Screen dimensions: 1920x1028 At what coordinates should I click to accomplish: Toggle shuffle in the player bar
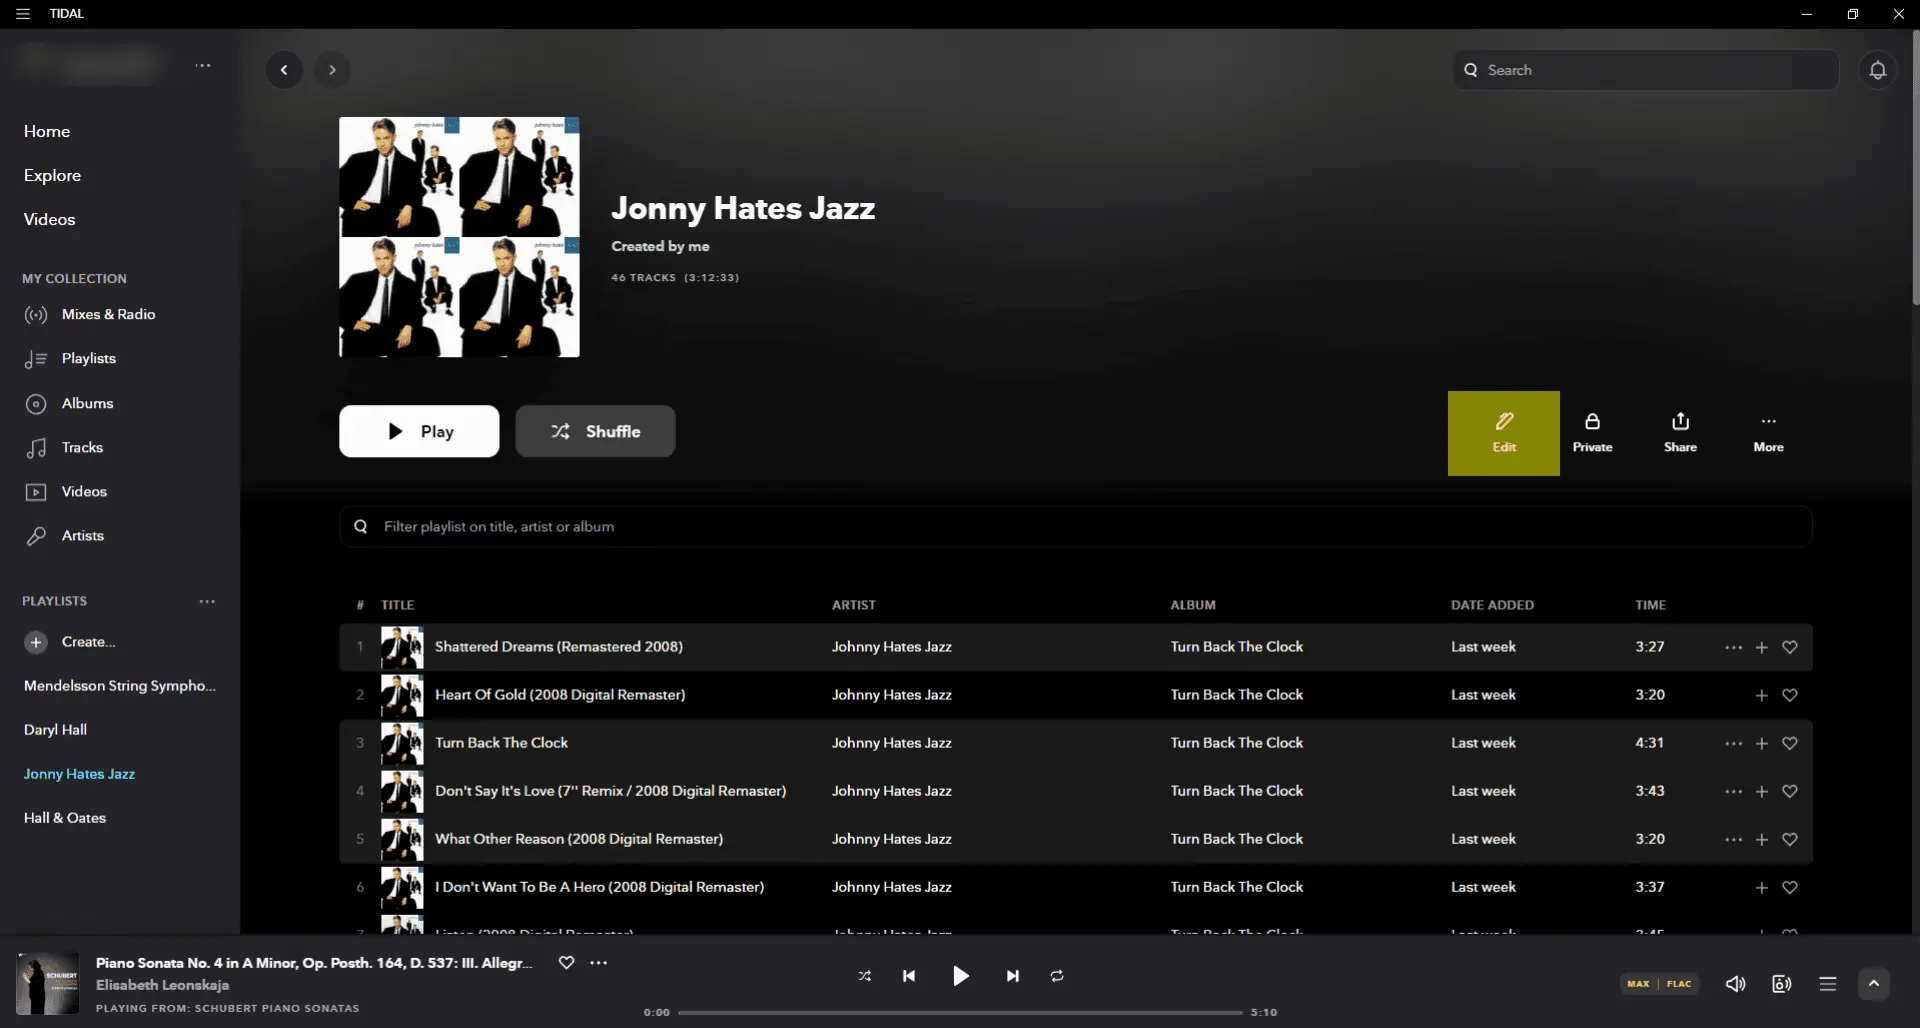(x=864, y=976)
